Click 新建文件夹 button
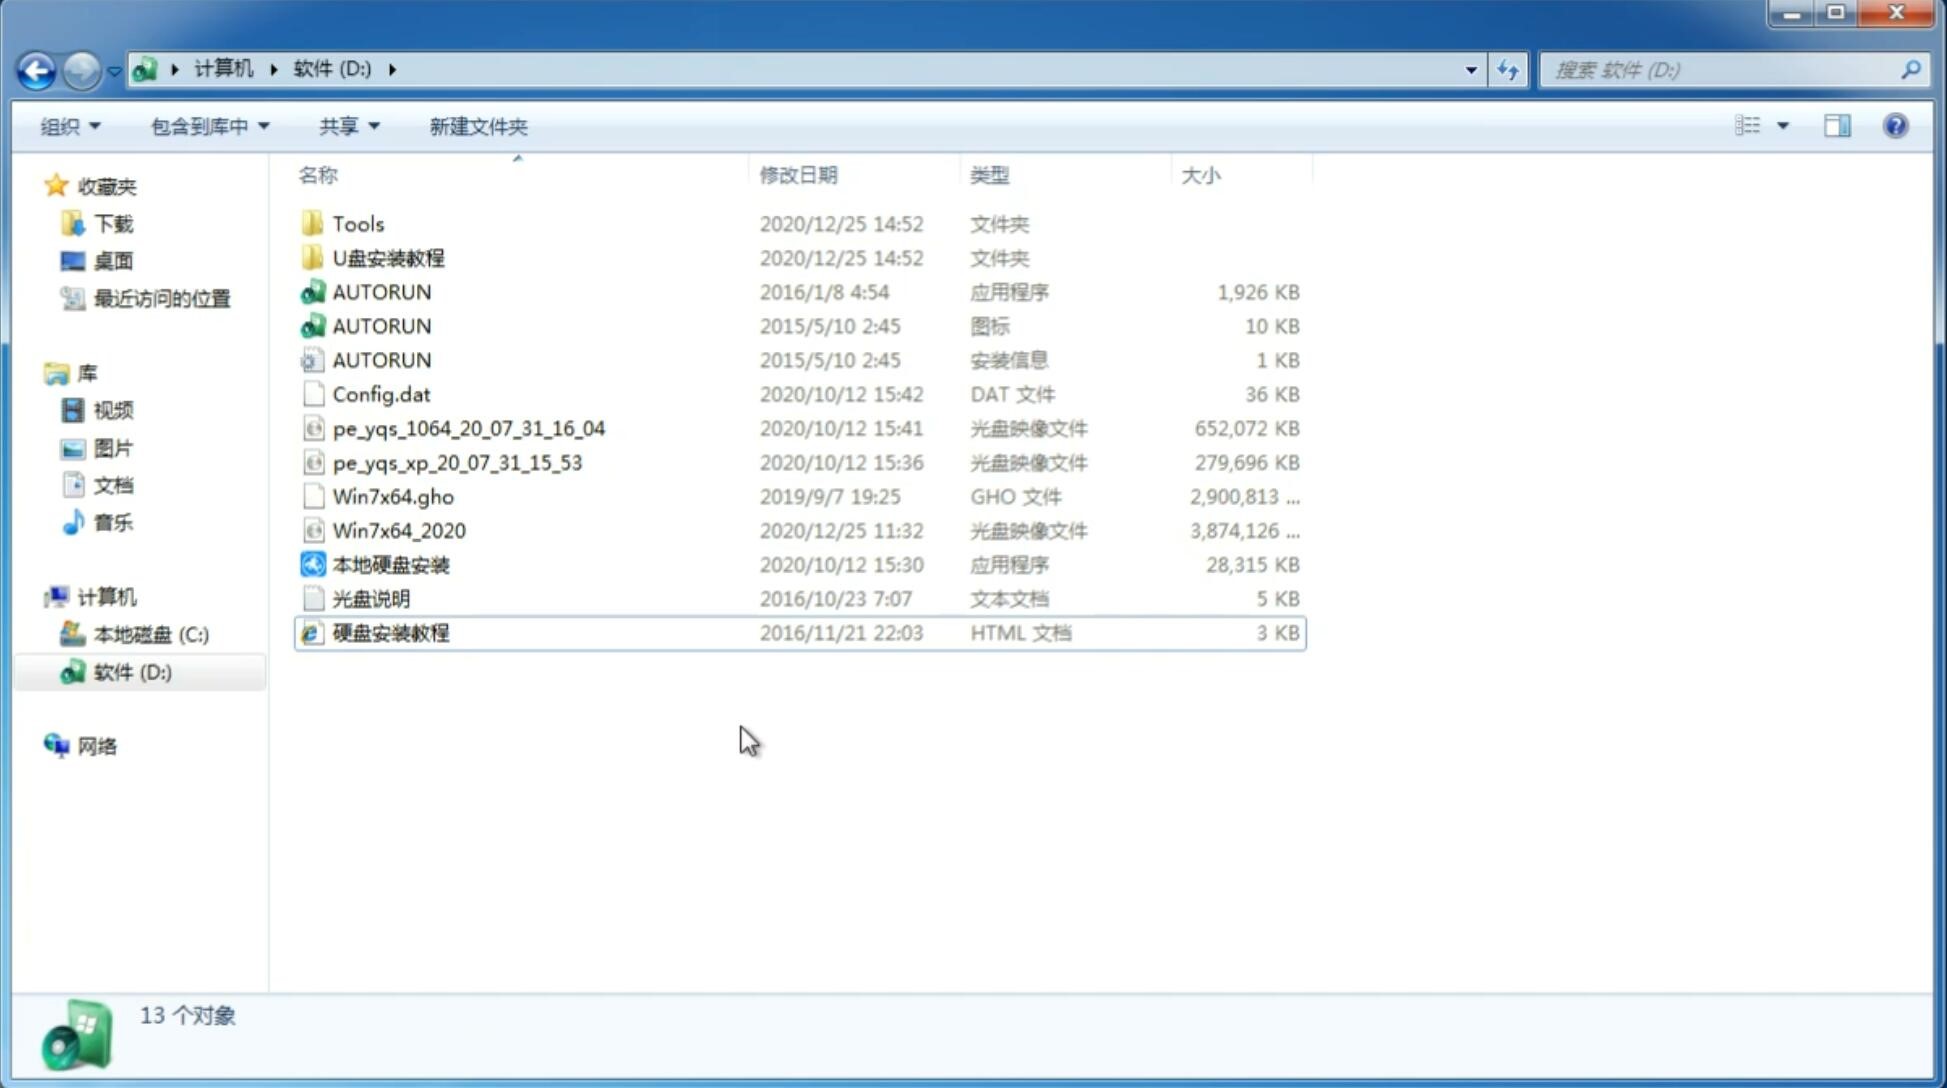The height and width of the screenshot is (1088, 1947). (479, 124)
